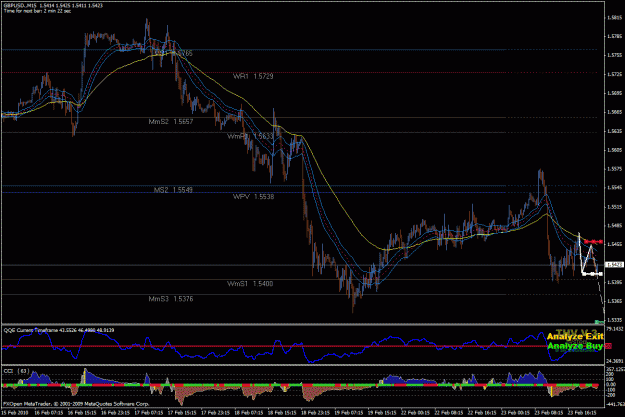
Task: Click the 17 Feb 23:15 time label
Action: [216, 412]
